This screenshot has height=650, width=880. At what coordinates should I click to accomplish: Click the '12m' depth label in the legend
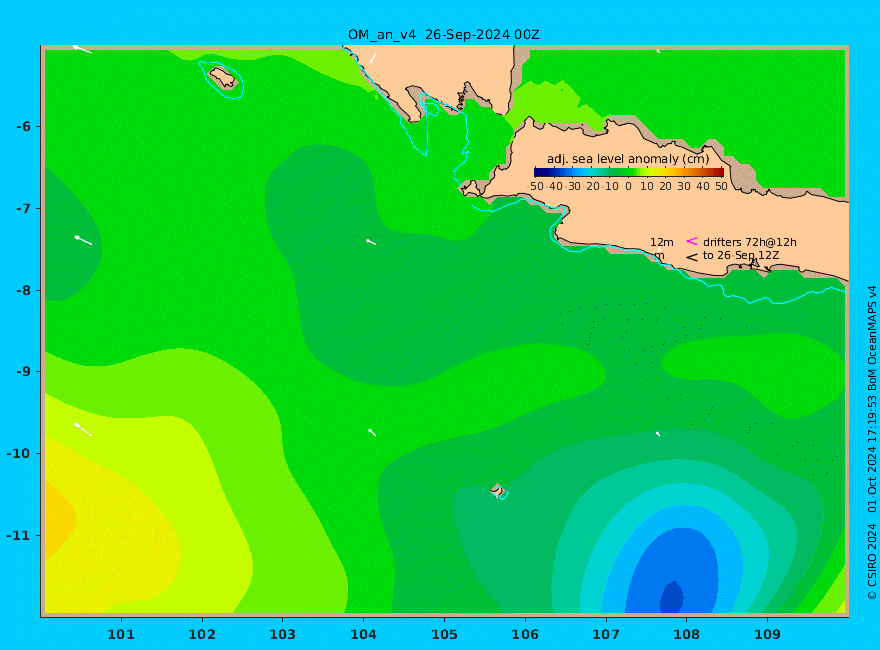662,242
